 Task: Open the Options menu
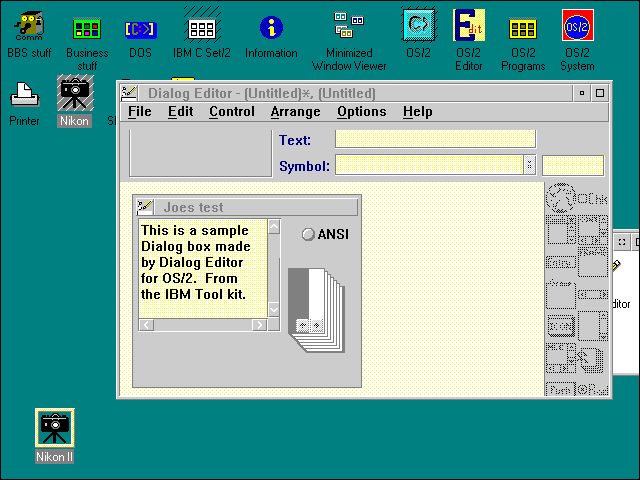pyautogui.click(x=362, y=111)
